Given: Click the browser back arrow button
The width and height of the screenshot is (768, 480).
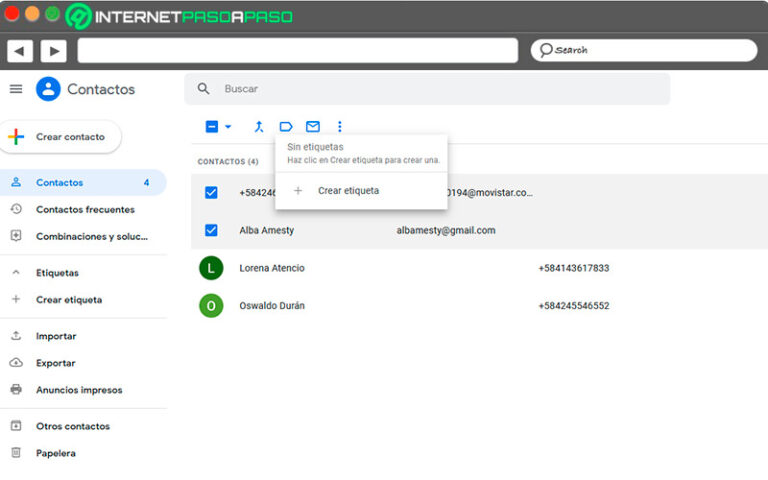Looking at the screenshot, I should click(x=20, y=51).
